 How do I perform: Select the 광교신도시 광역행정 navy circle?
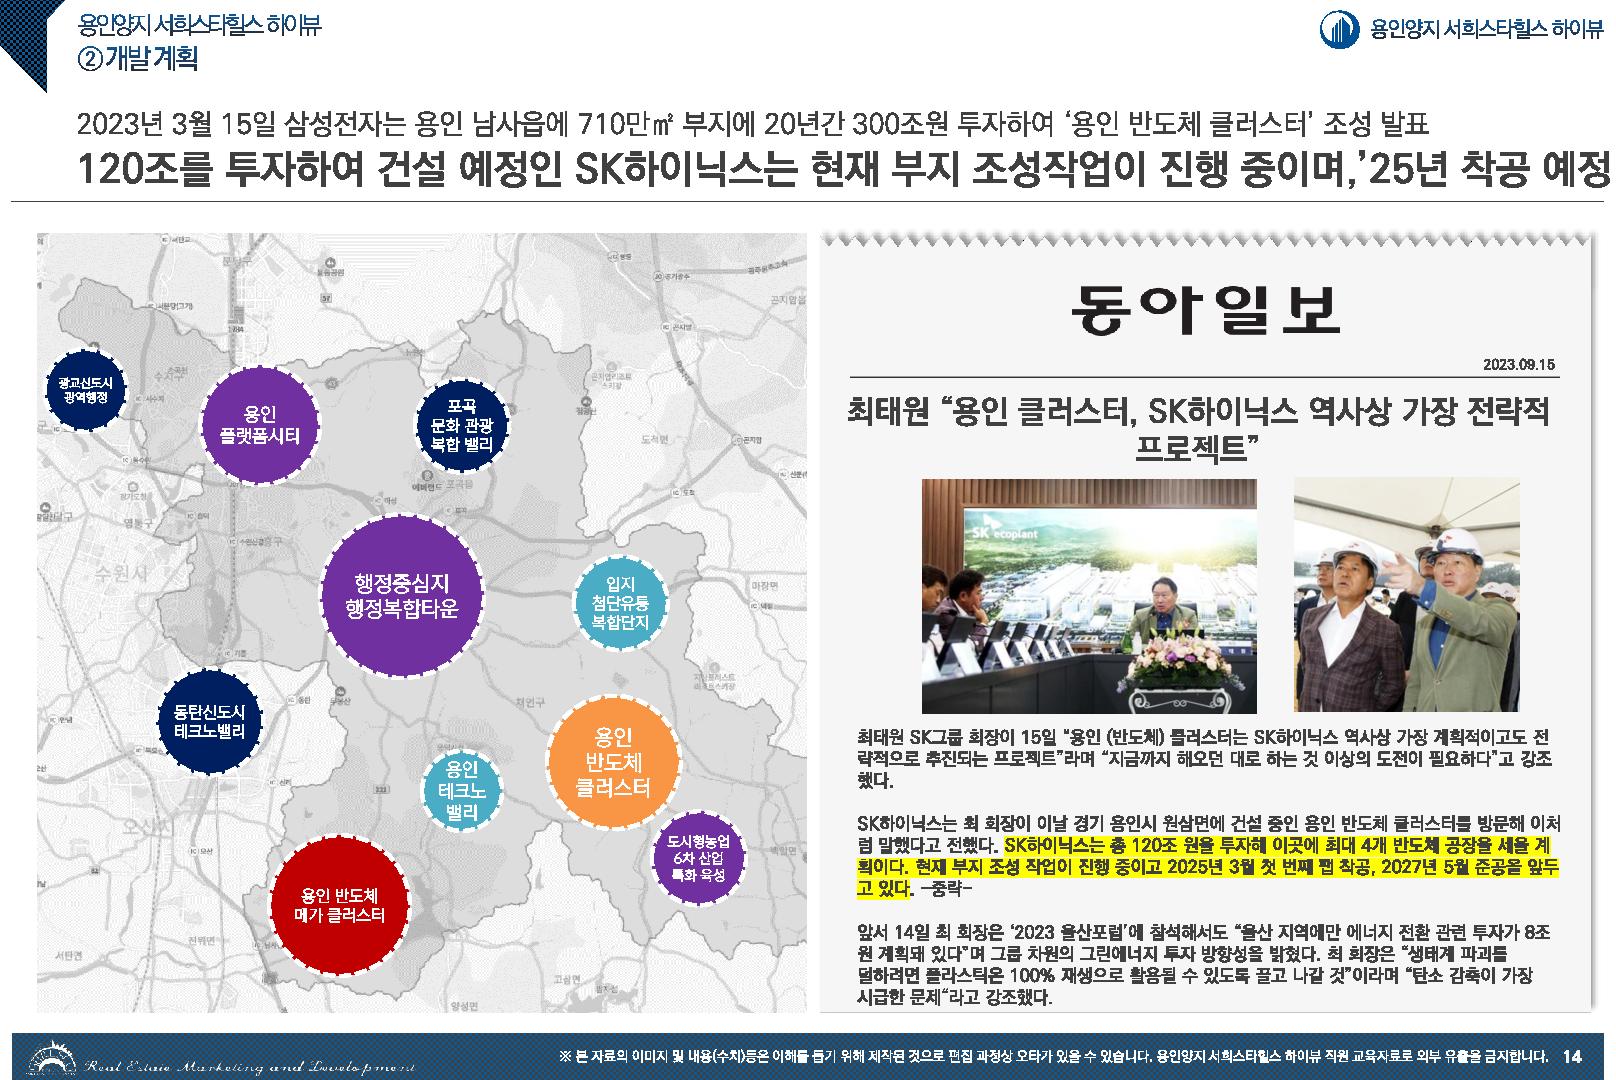coord(85,390)
